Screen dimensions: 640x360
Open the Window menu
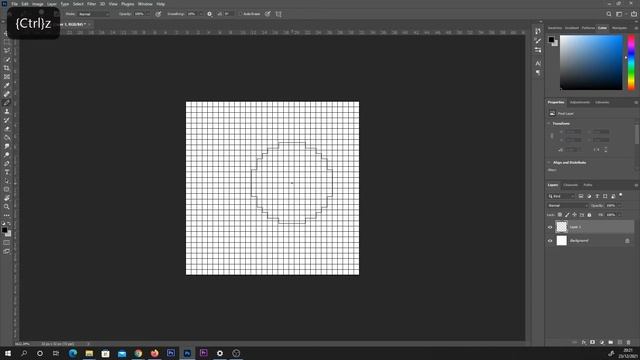[145, 4]
